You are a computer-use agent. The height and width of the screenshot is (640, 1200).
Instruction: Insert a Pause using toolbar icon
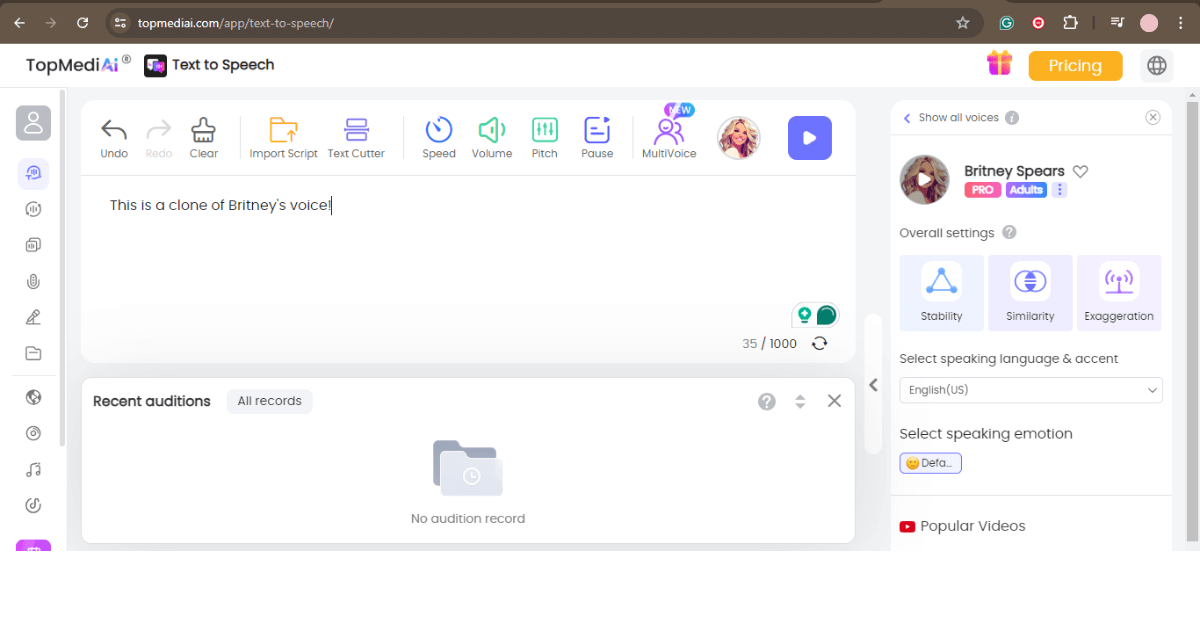tap(597, 130)
